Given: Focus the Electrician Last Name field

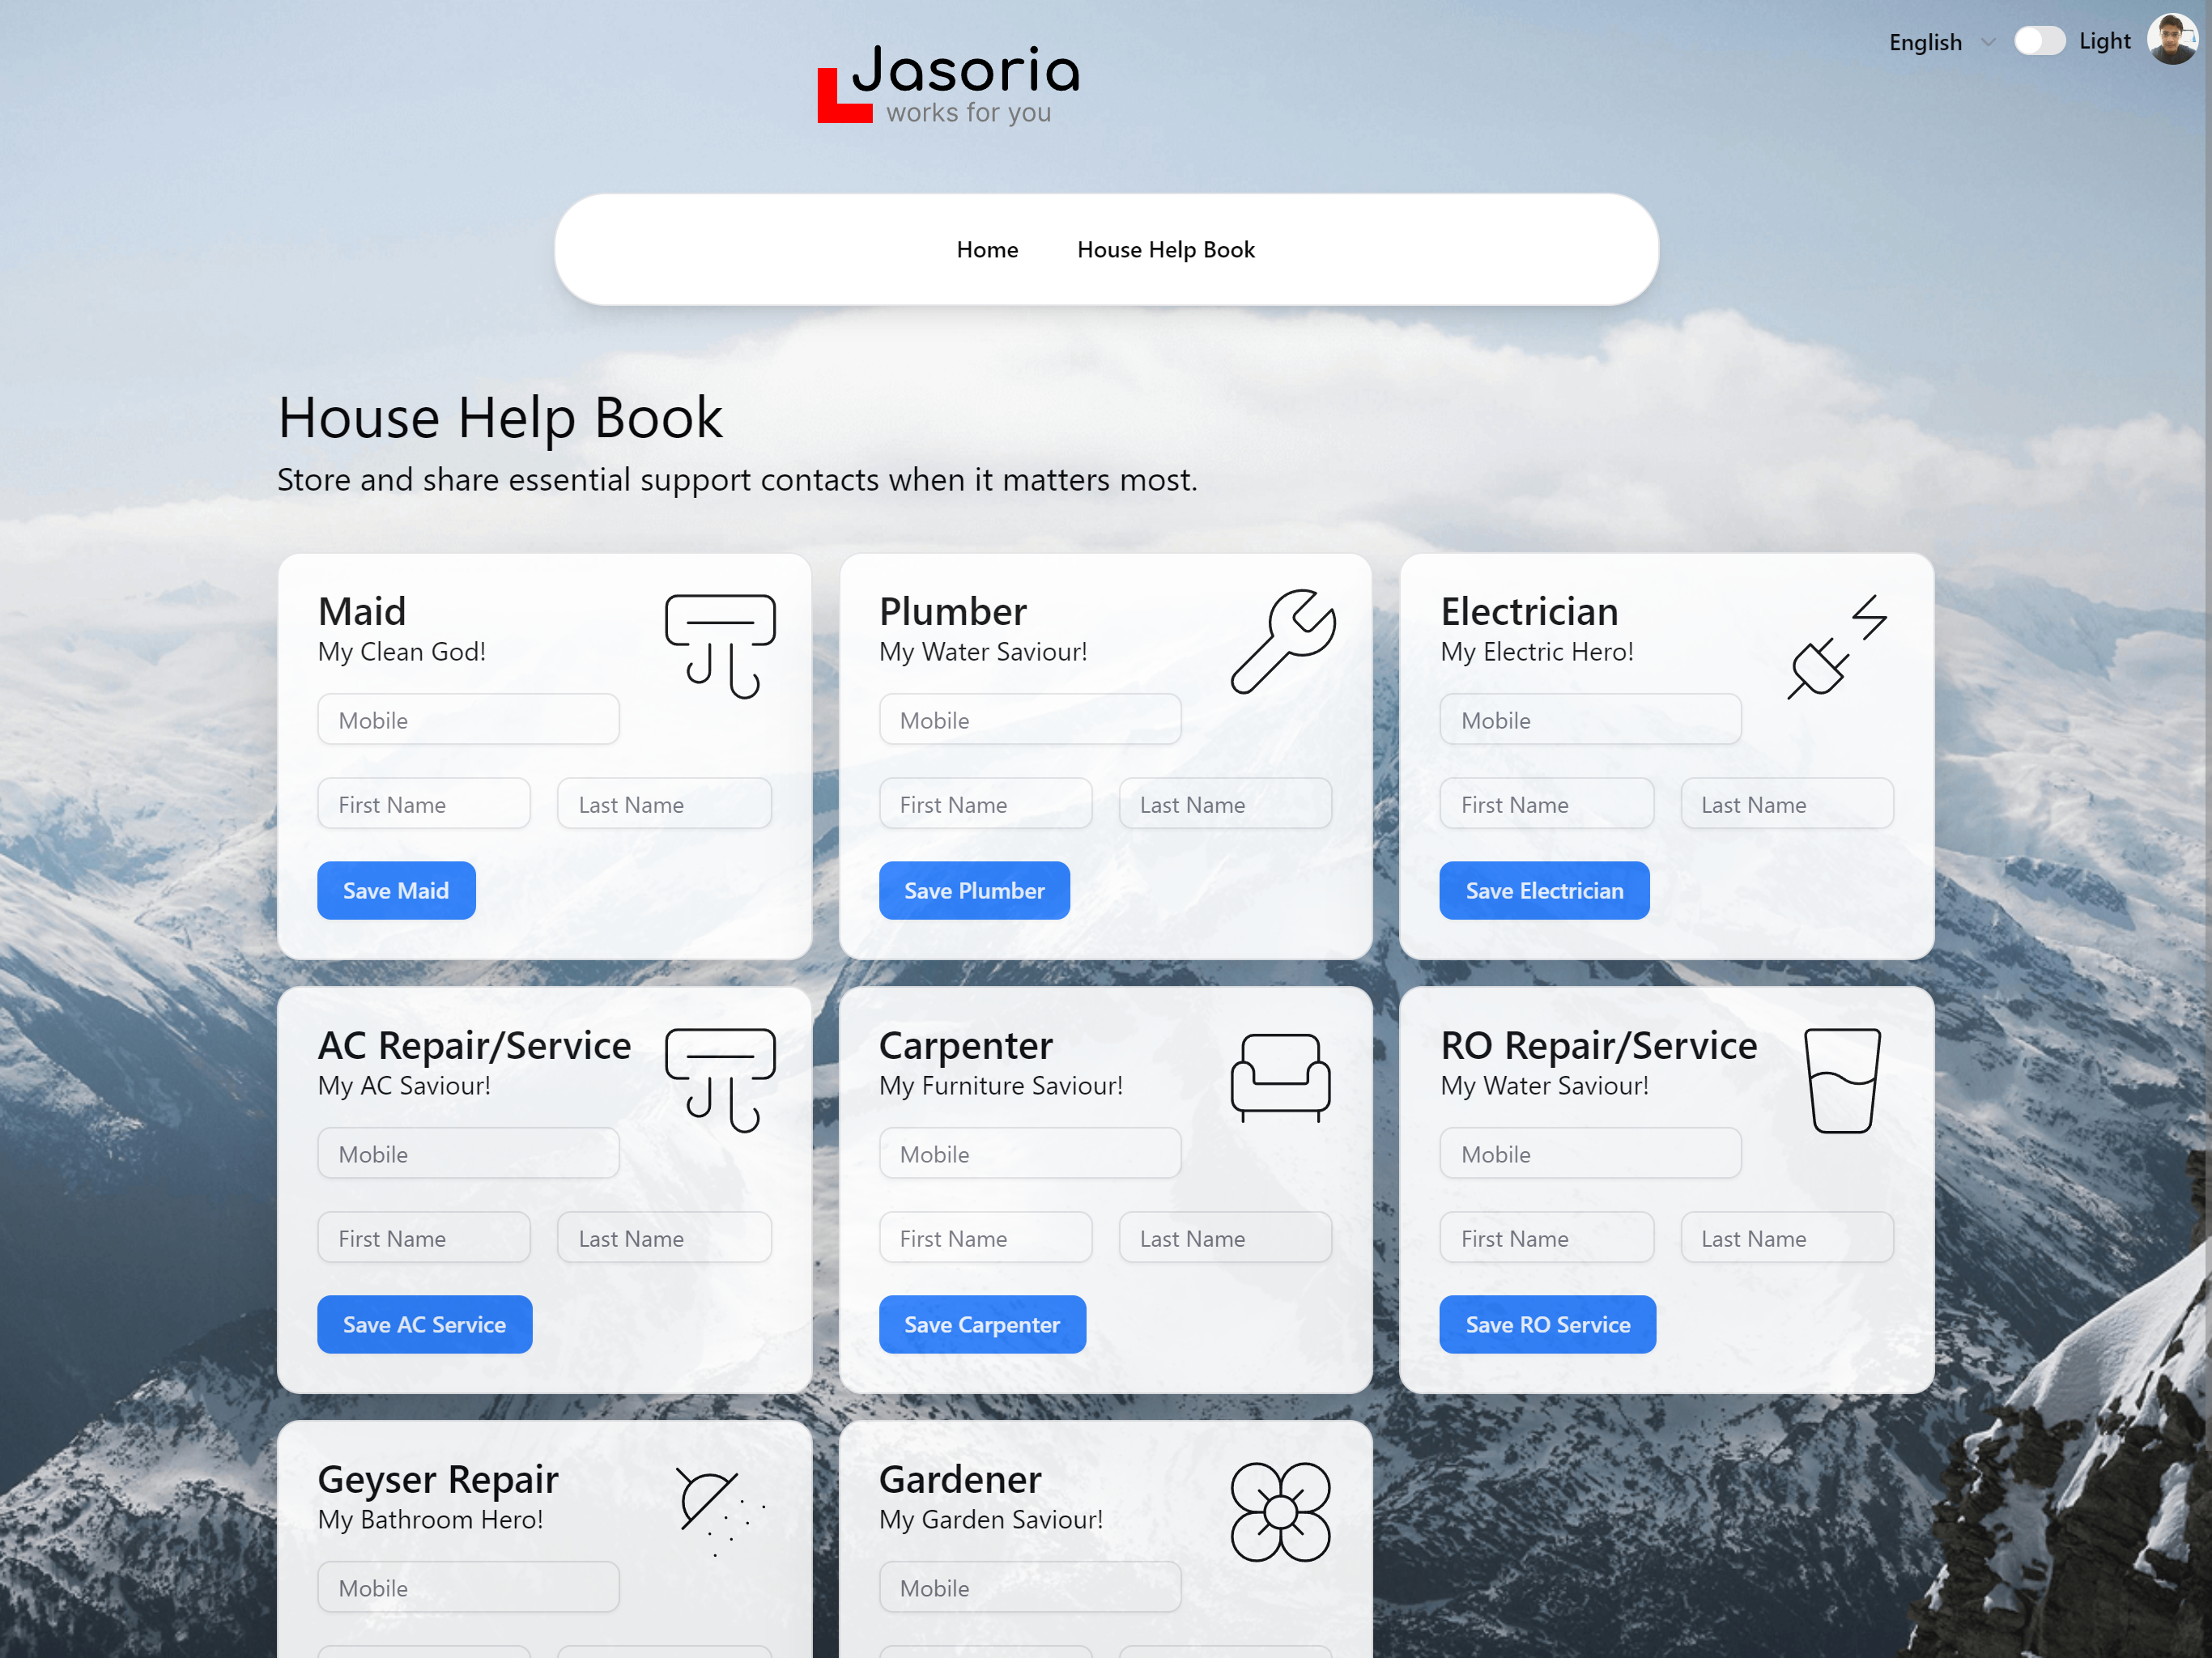Looking at the screenshot, I should pos(1787,804).
